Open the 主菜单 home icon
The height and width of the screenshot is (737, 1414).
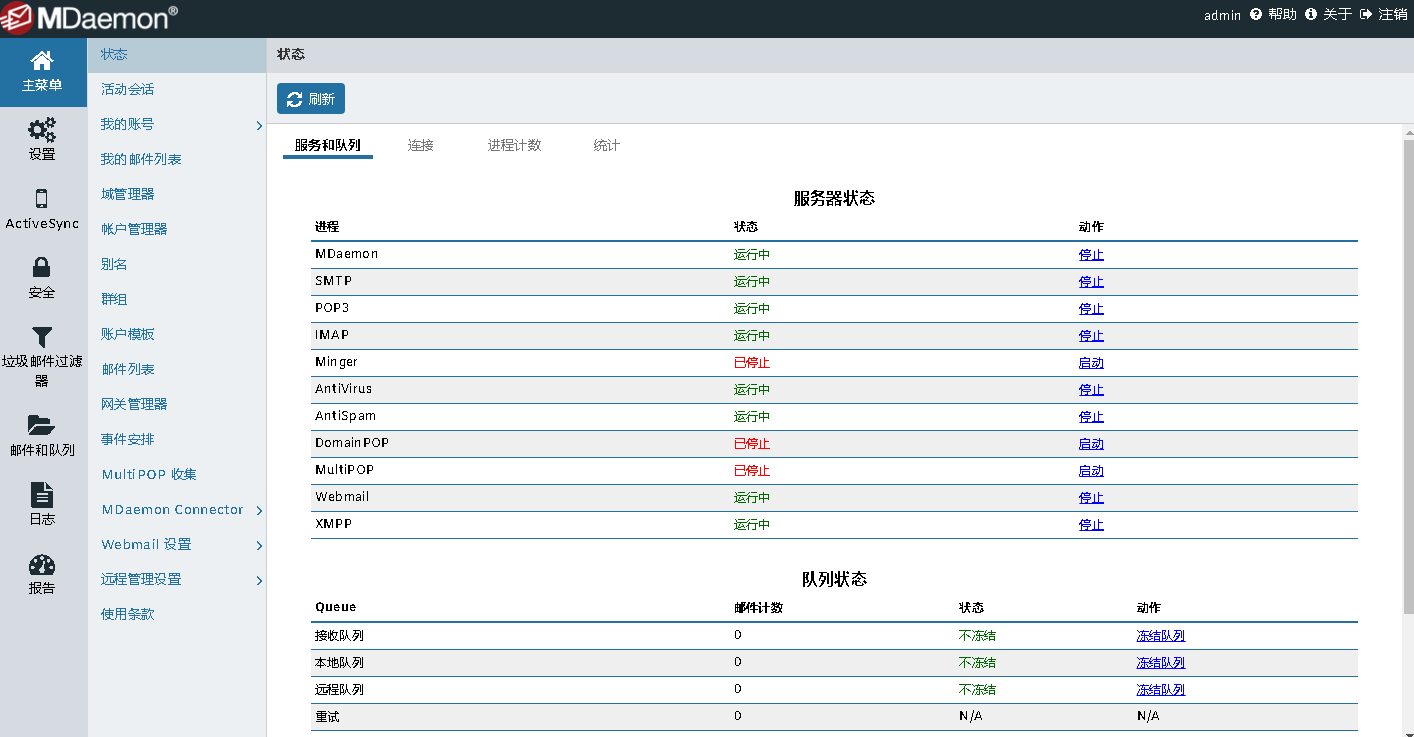[42, 61]
